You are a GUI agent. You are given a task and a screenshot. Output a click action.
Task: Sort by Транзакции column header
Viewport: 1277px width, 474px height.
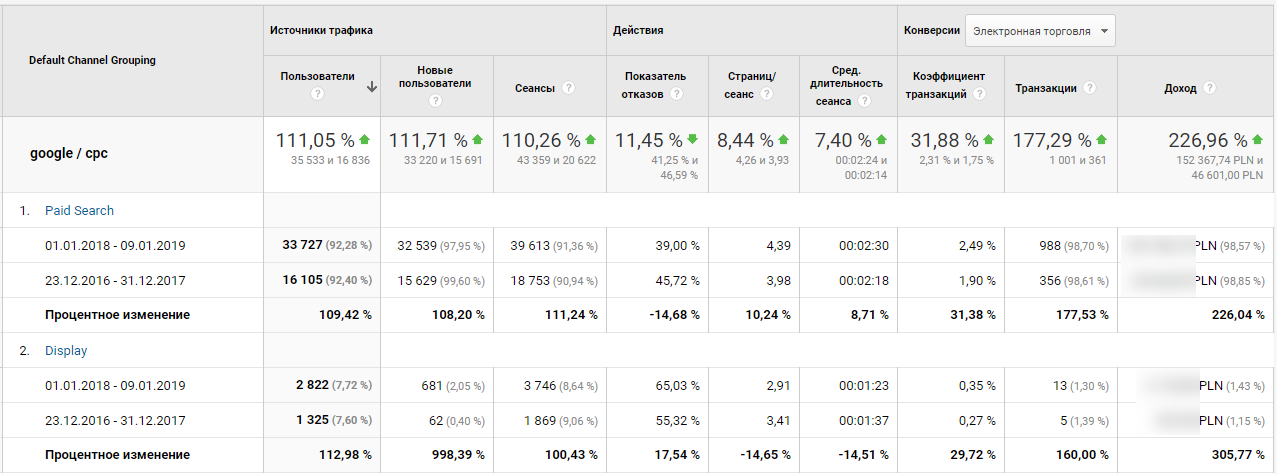(1046, 88)
